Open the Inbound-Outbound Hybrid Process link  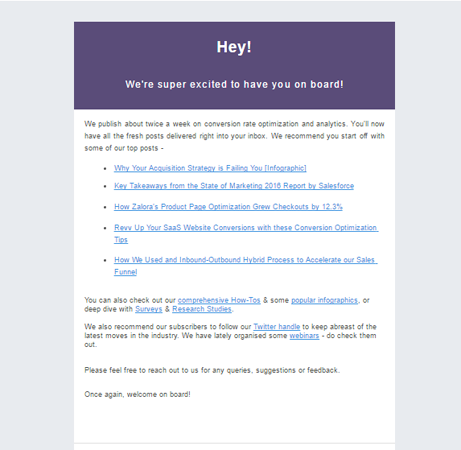pos(246,260)
